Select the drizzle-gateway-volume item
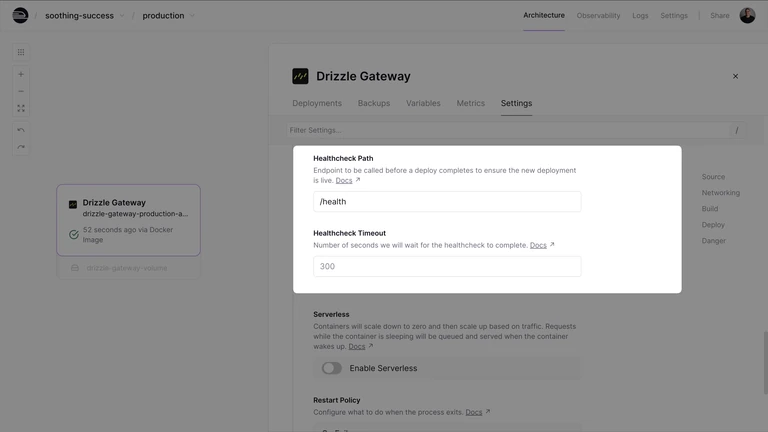The image size is (768, 432). coord(128,268)
